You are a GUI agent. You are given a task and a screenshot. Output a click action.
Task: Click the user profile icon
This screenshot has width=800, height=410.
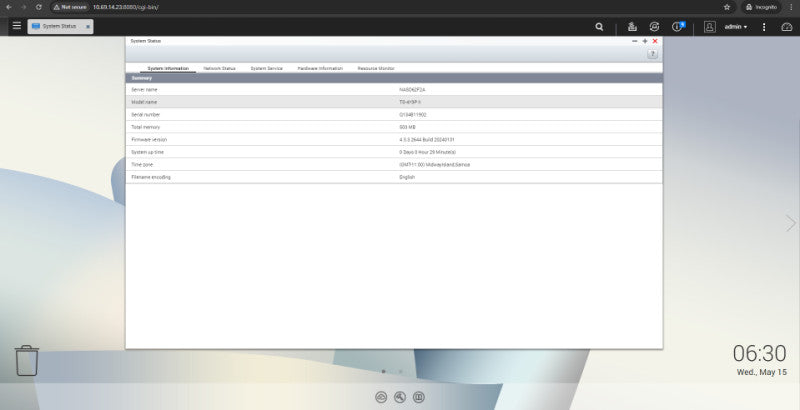pyautogui.click(x=709, y=27)
